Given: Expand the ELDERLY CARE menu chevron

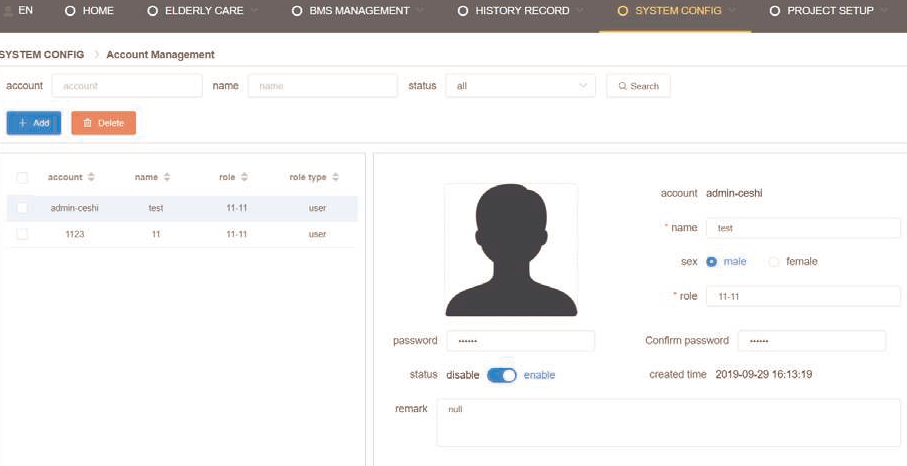Looking at the screenshot, I should [x=254, y=11].
